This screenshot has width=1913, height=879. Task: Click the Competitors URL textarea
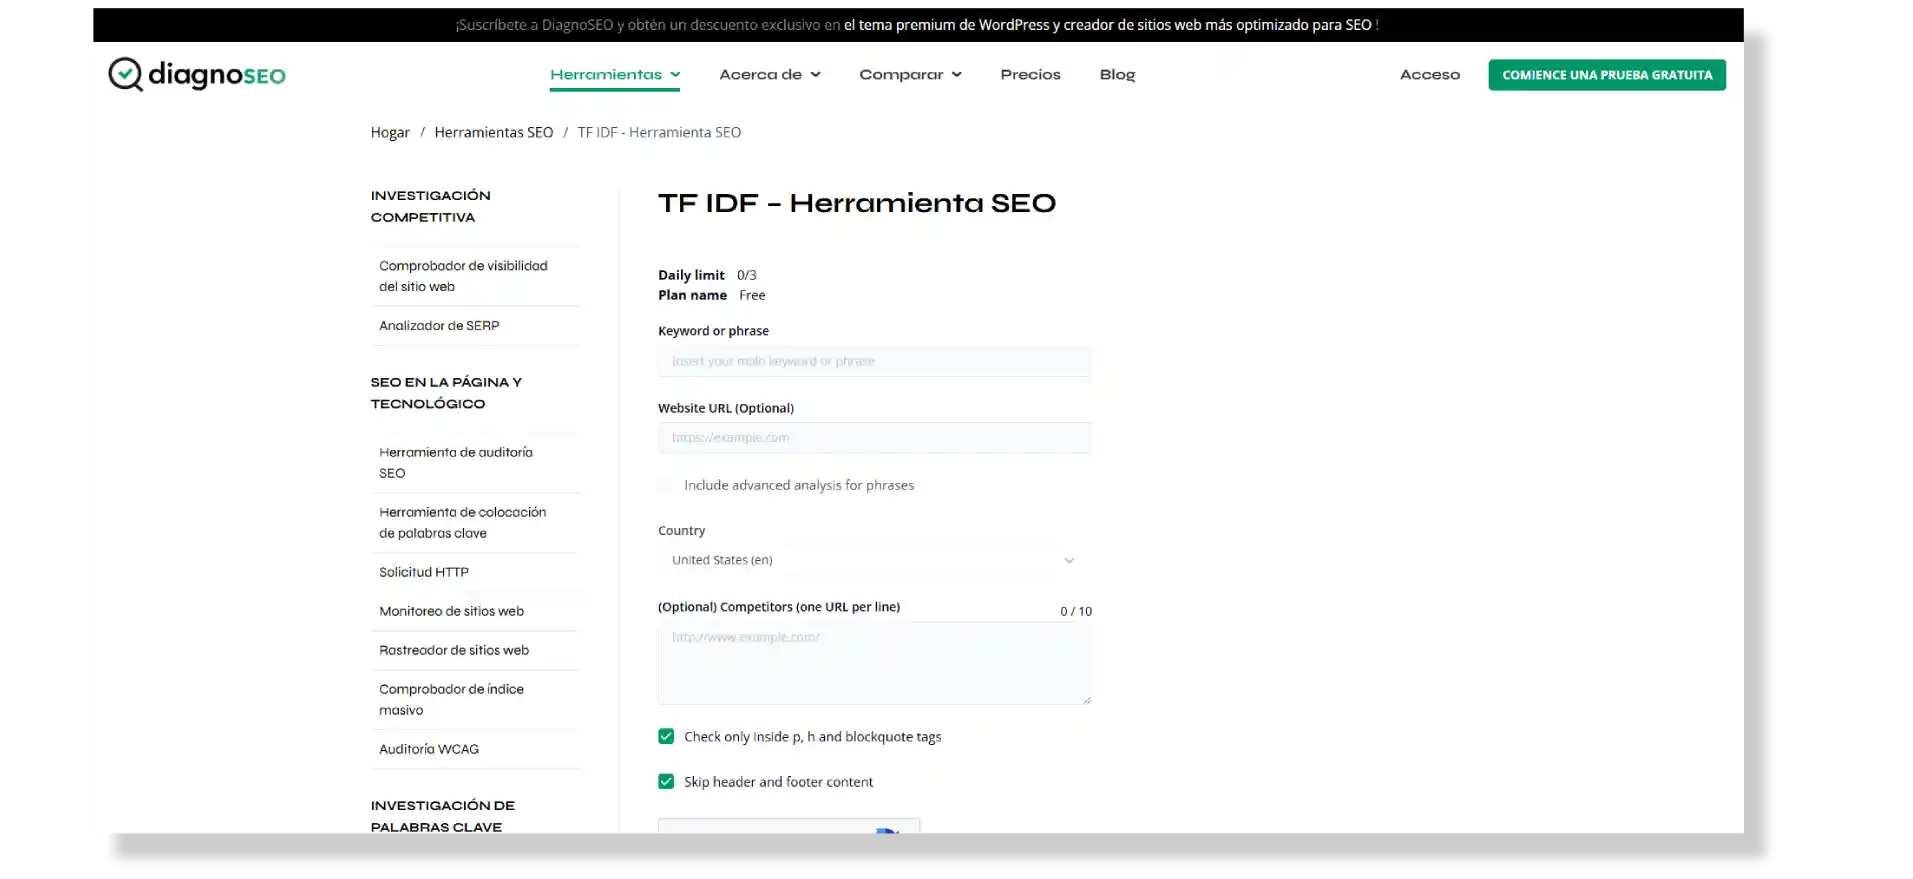coord(873,663)
